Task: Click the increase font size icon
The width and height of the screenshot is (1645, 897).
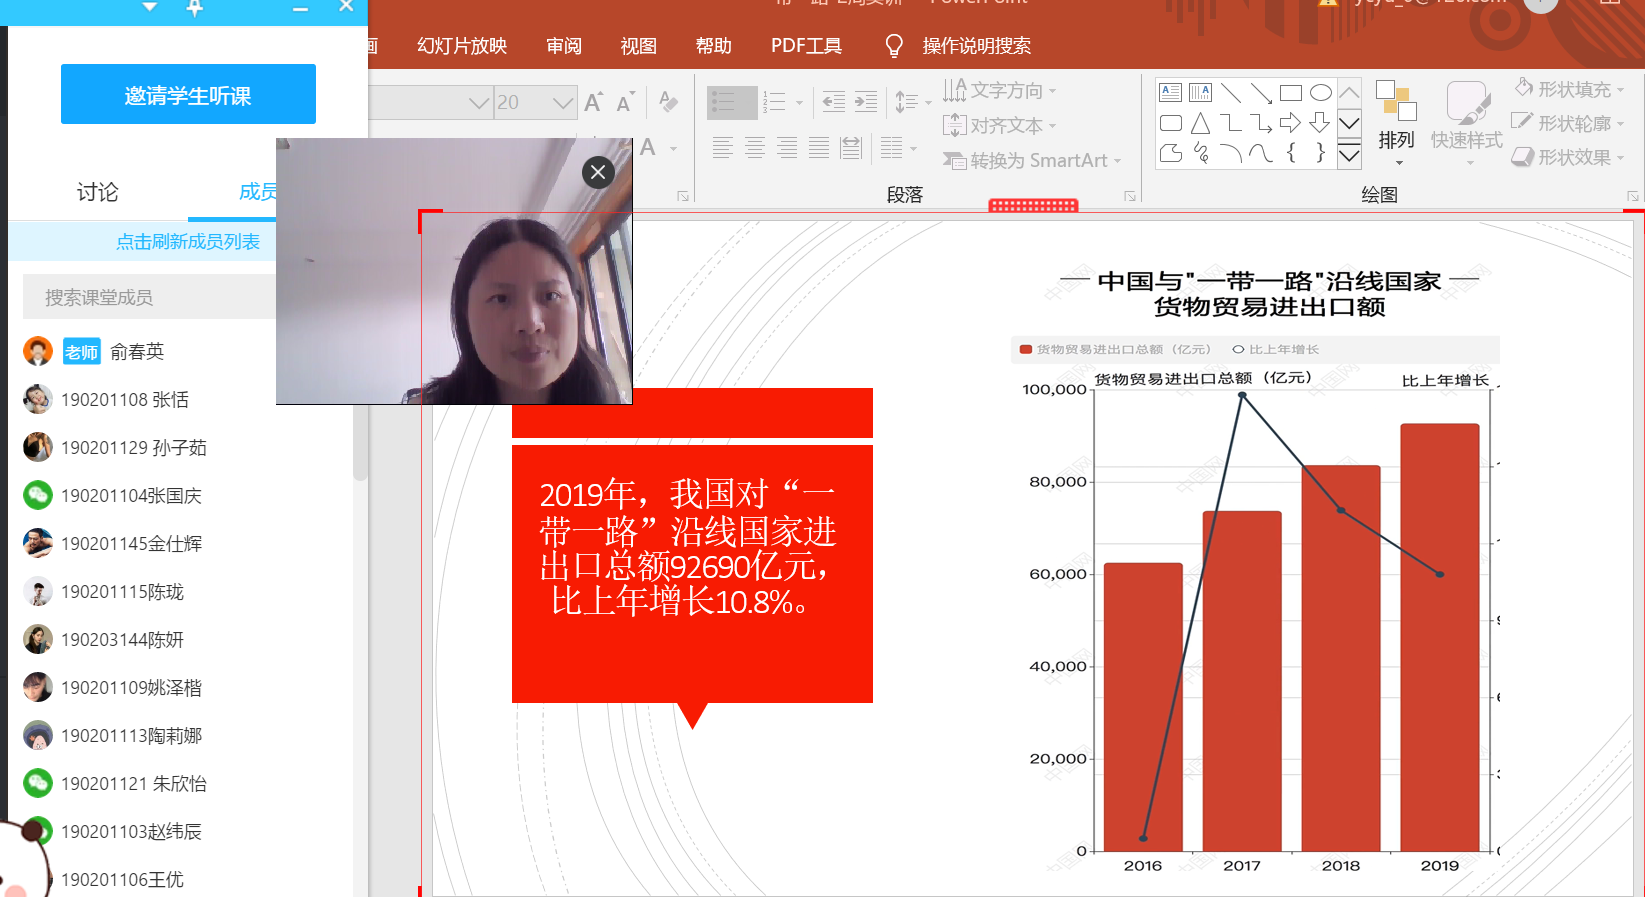Action: [593, 102]
